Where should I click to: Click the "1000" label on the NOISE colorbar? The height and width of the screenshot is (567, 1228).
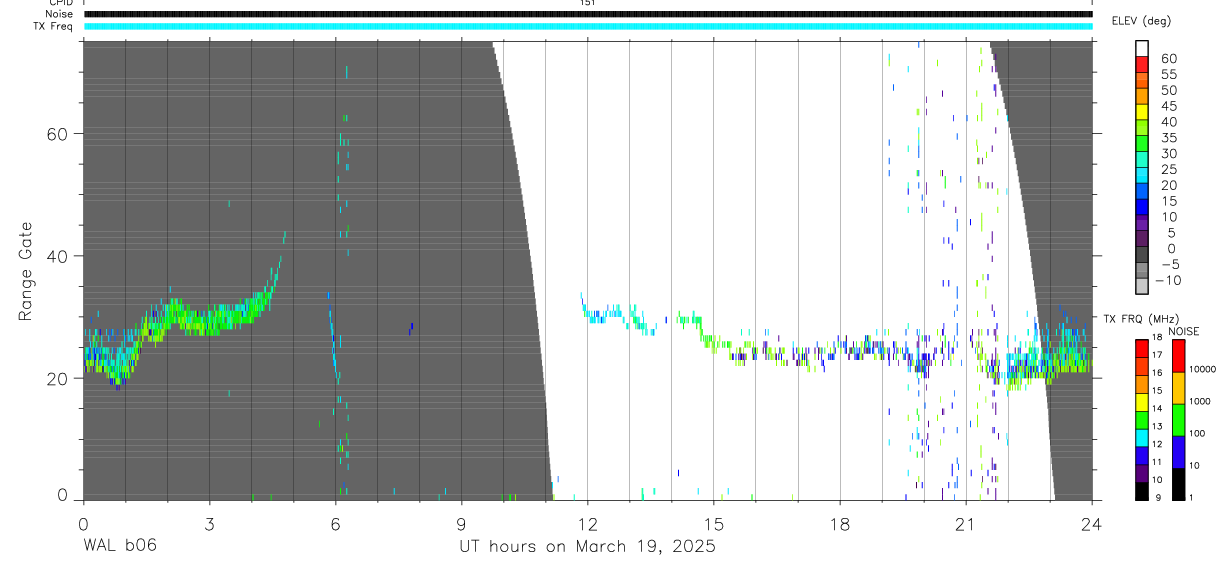point(1199,402)
